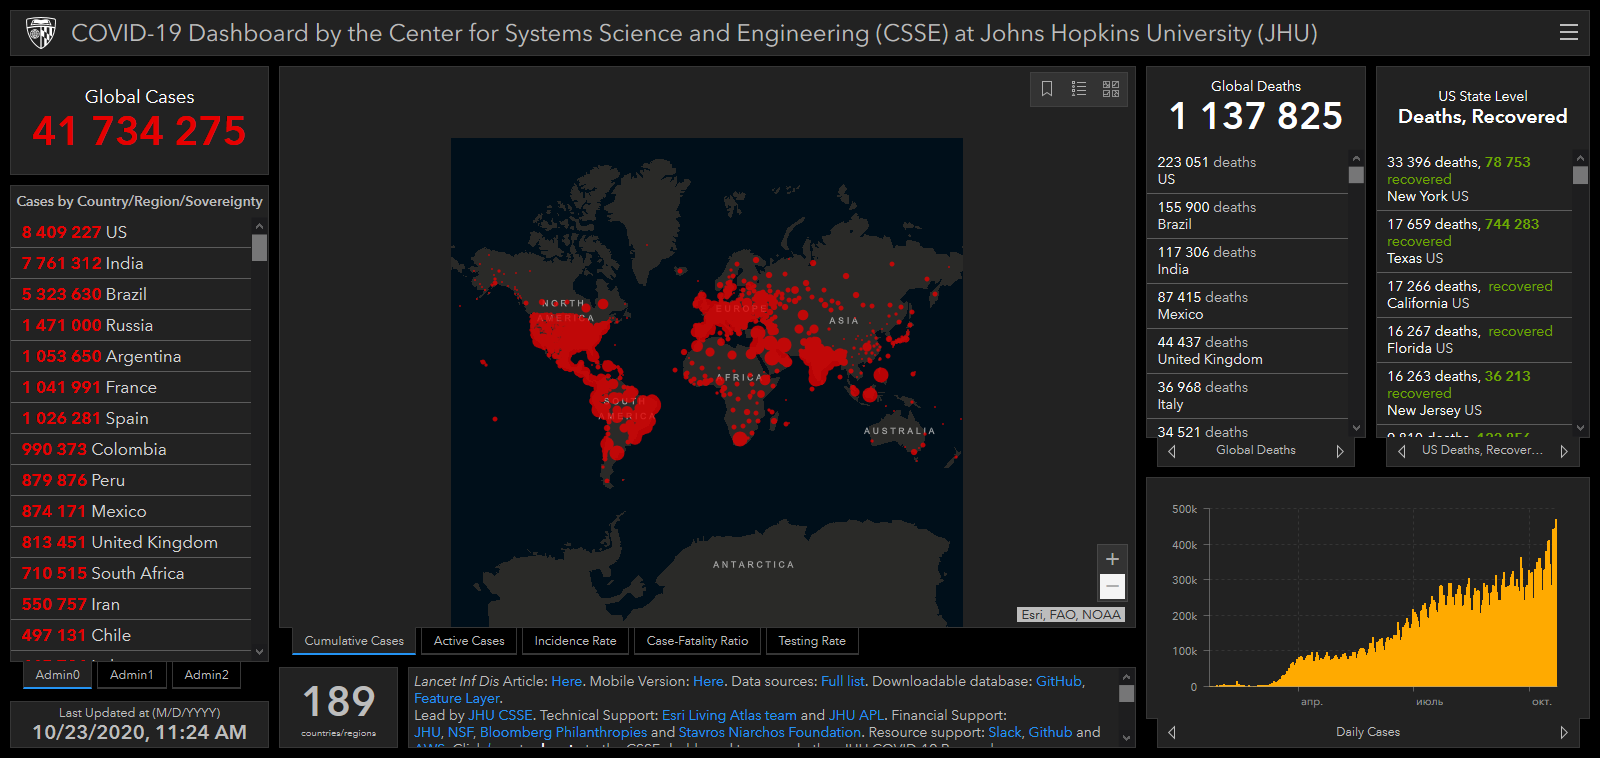Select New York US deaths entry

pyautogui.click(x=1475, y=179)
